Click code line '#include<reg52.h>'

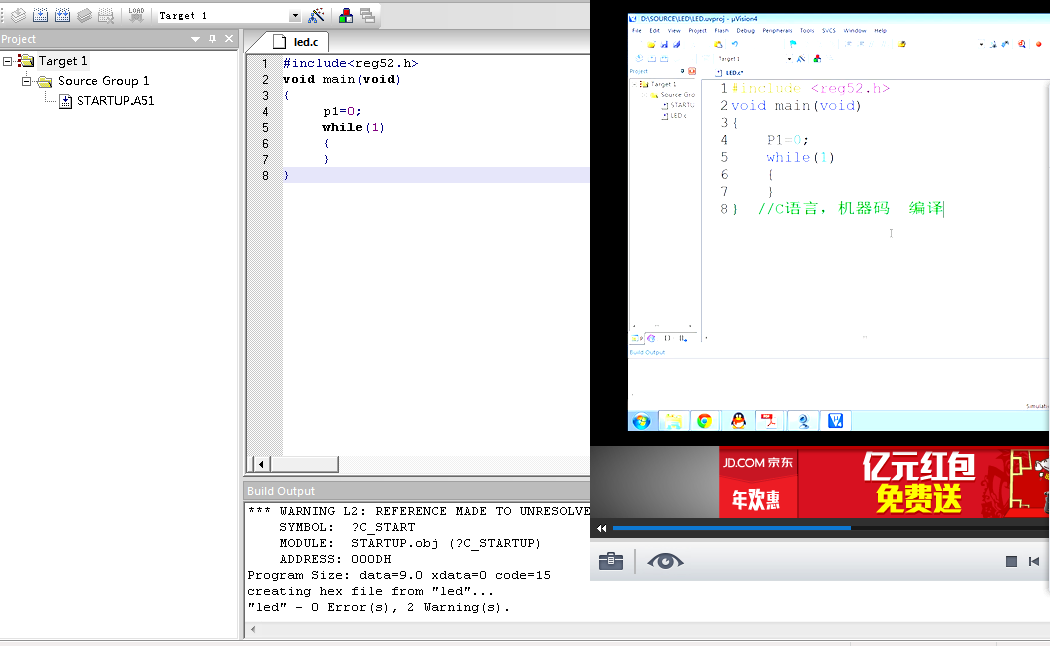350,63
